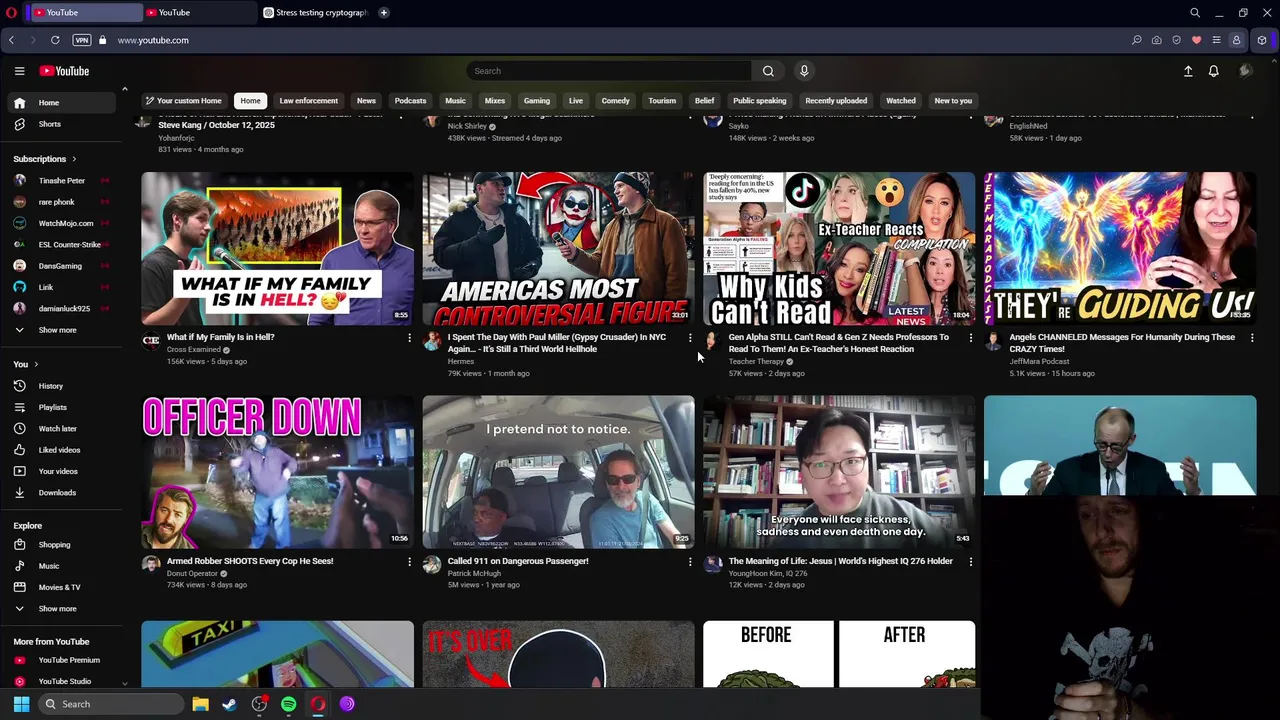Open options menu for Angels CHANNELED Messages video
The width and height of the screenshot is (1280, 720).
(x=1251, y=338)
